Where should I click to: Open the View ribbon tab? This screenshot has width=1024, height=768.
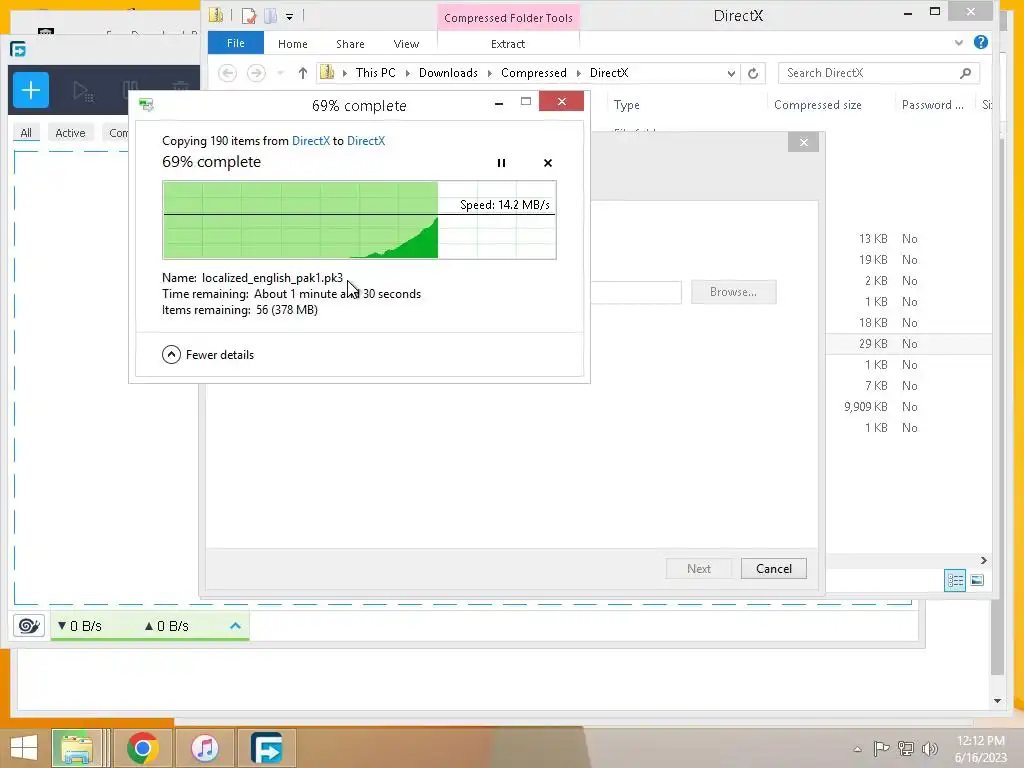[406, 44]
